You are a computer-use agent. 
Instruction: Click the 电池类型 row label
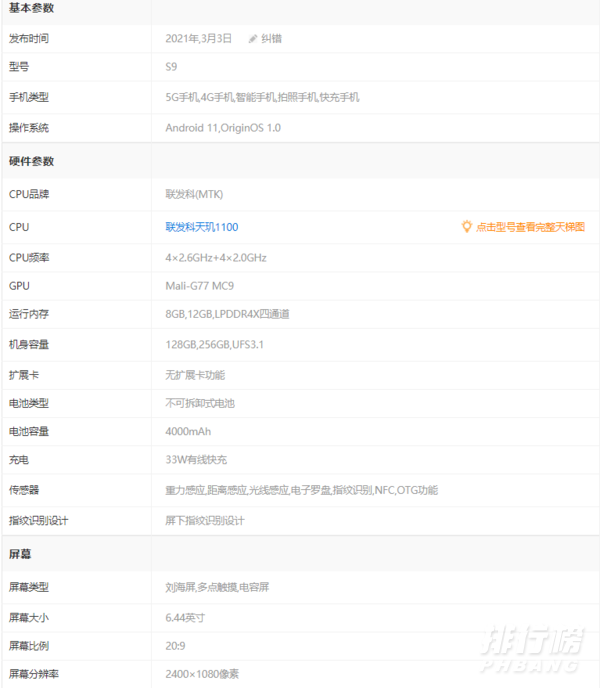29,403
